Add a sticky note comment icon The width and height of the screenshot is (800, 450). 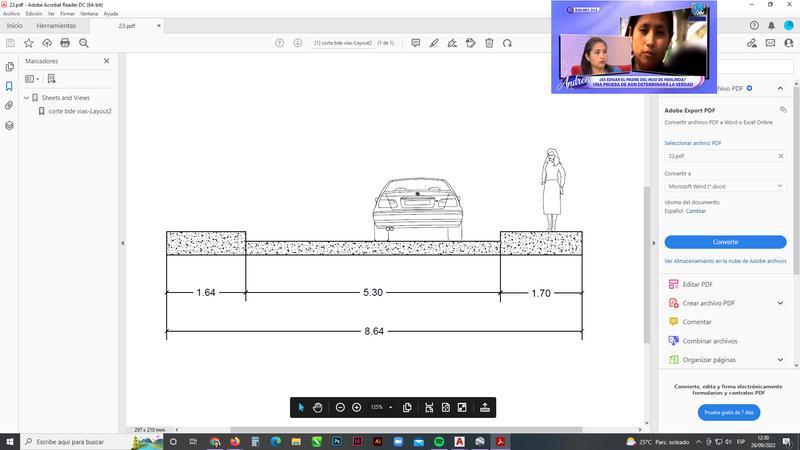[416, 43]
